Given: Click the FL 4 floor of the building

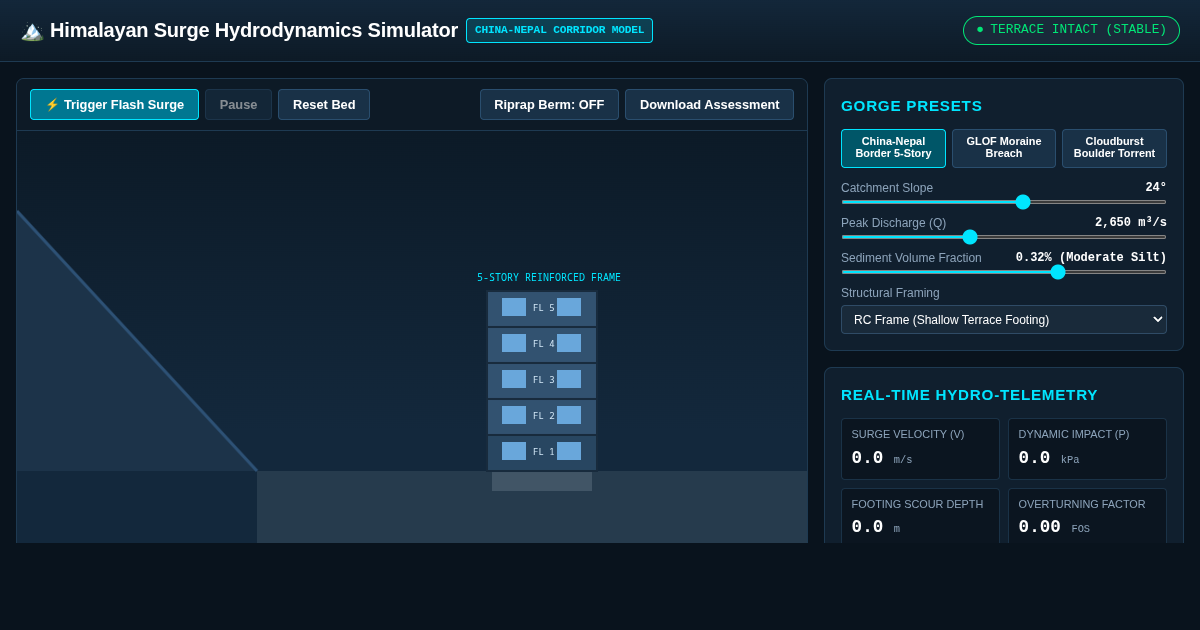Looking at the screenshot, I should coord(542,344).
